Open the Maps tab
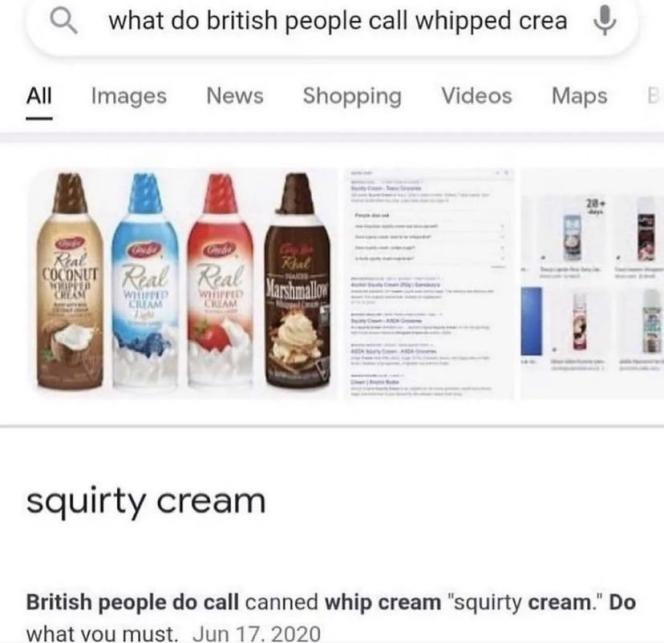Viewport: 664px width, 643px height. [579, 97]
